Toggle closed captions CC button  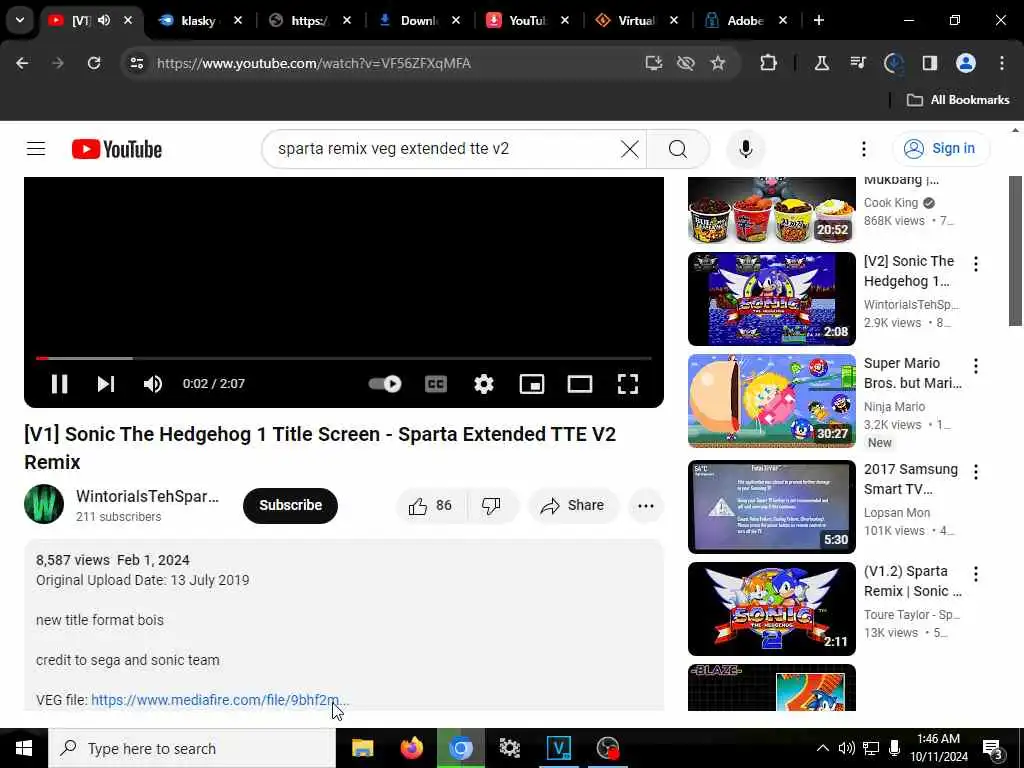[436, 383]
